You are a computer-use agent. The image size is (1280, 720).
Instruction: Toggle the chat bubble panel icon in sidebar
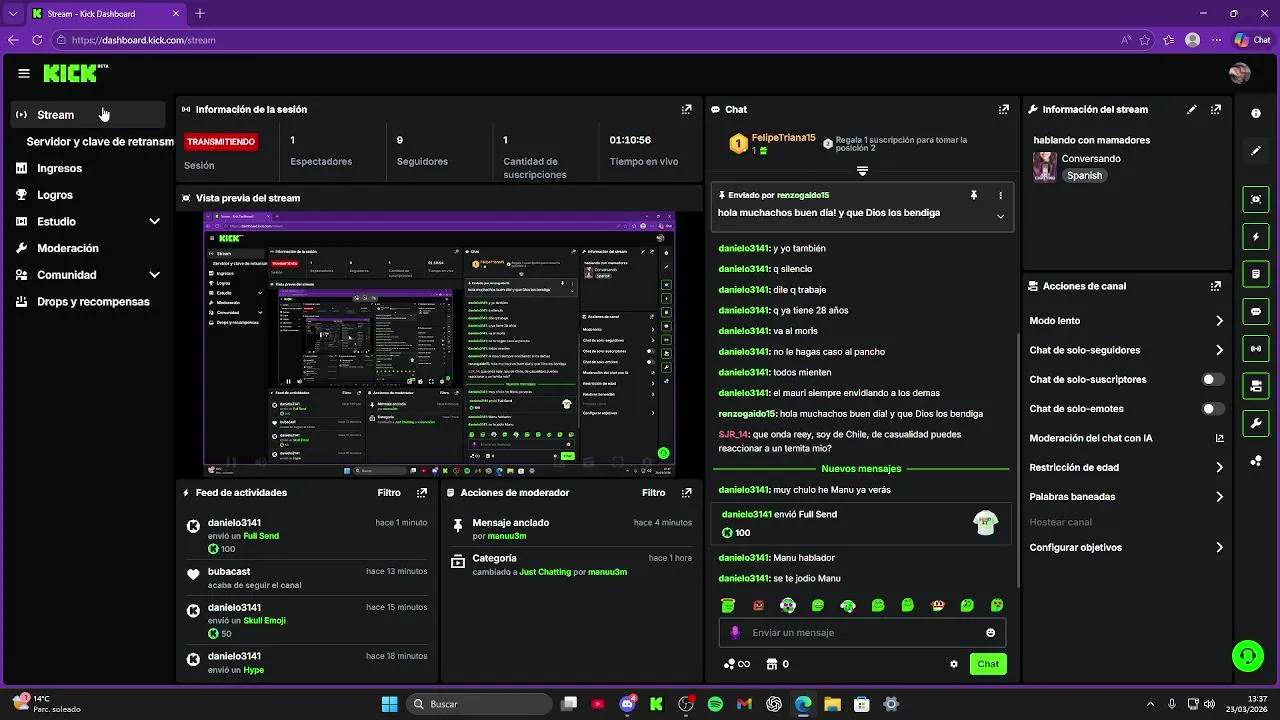click(x=1256, y=312)
